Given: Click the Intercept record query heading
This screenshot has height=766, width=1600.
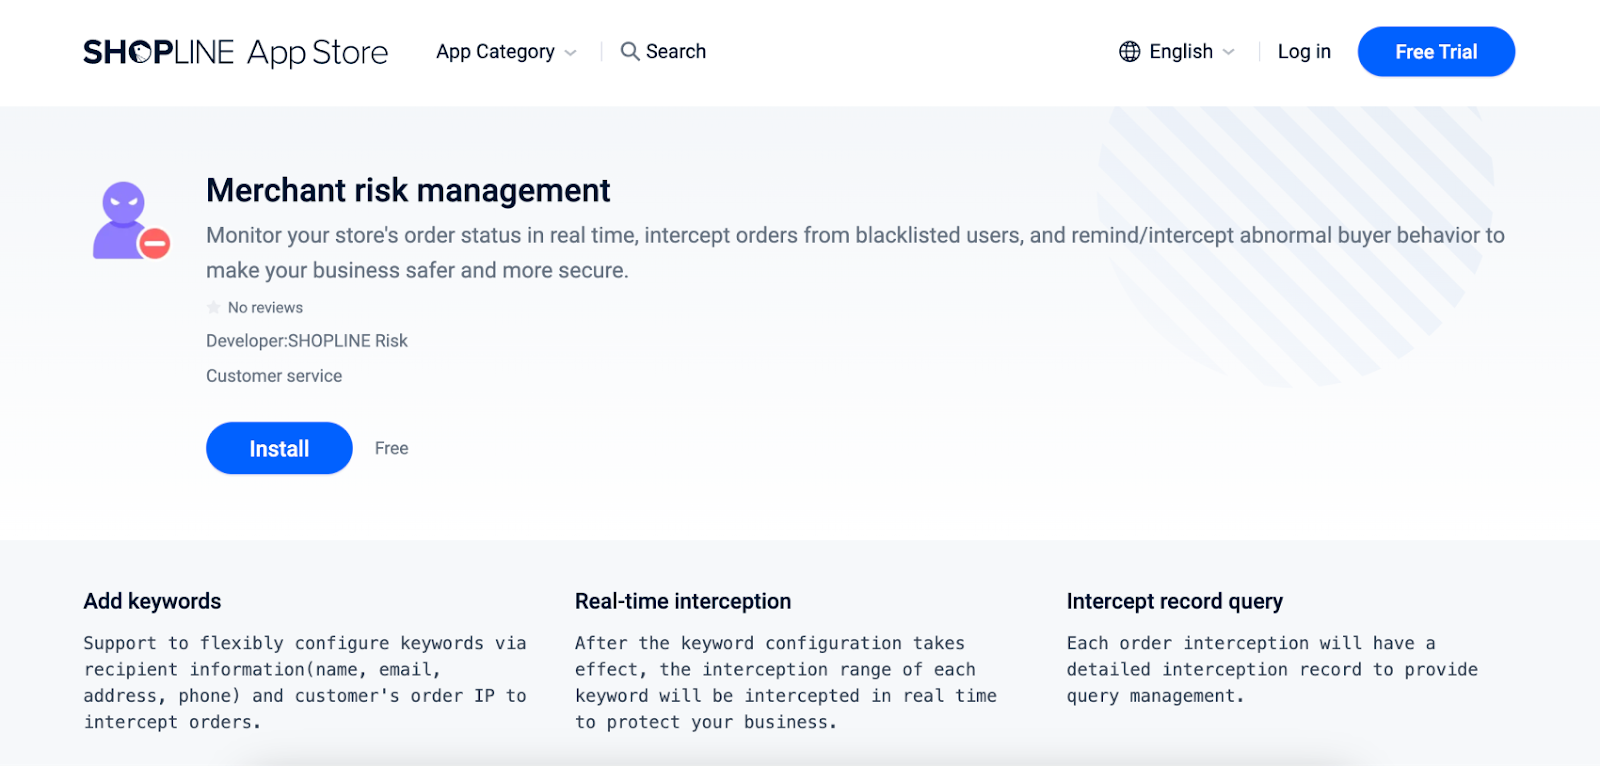Looking at the screenshot, I should pos(1174,601).
